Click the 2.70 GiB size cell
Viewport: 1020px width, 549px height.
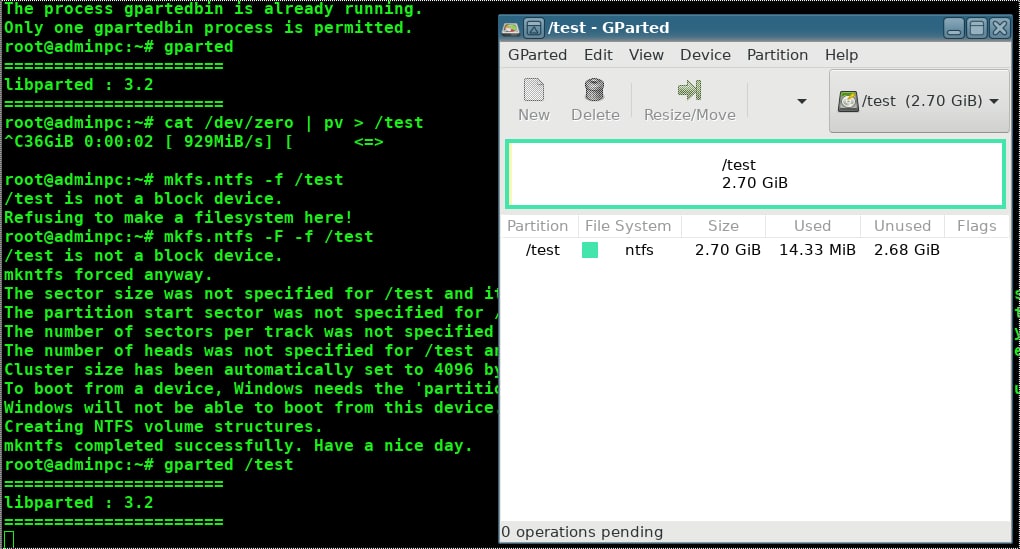click(x=727, y=250)
